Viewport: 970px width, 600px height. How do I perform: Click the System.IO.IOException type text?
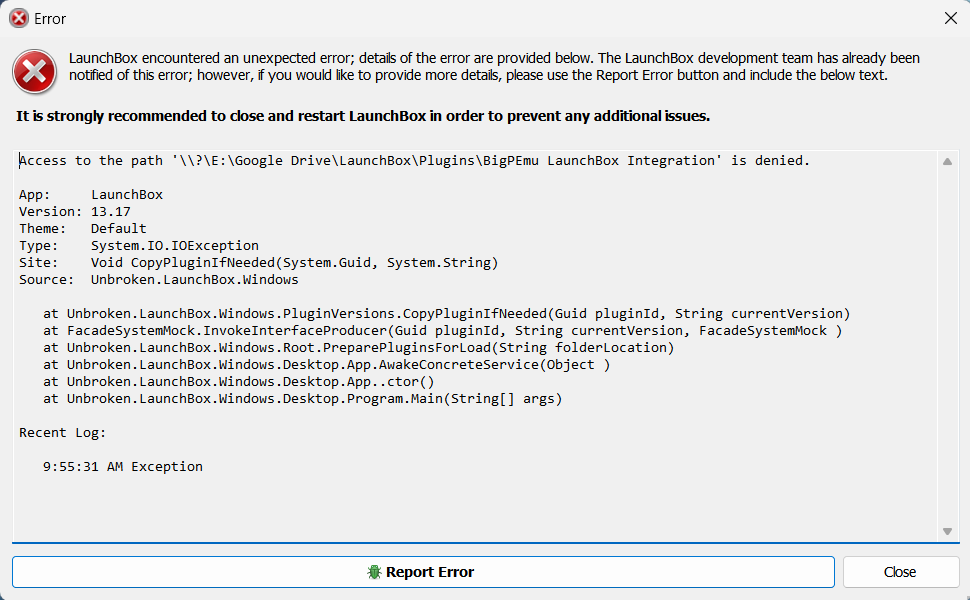[175, 246]
